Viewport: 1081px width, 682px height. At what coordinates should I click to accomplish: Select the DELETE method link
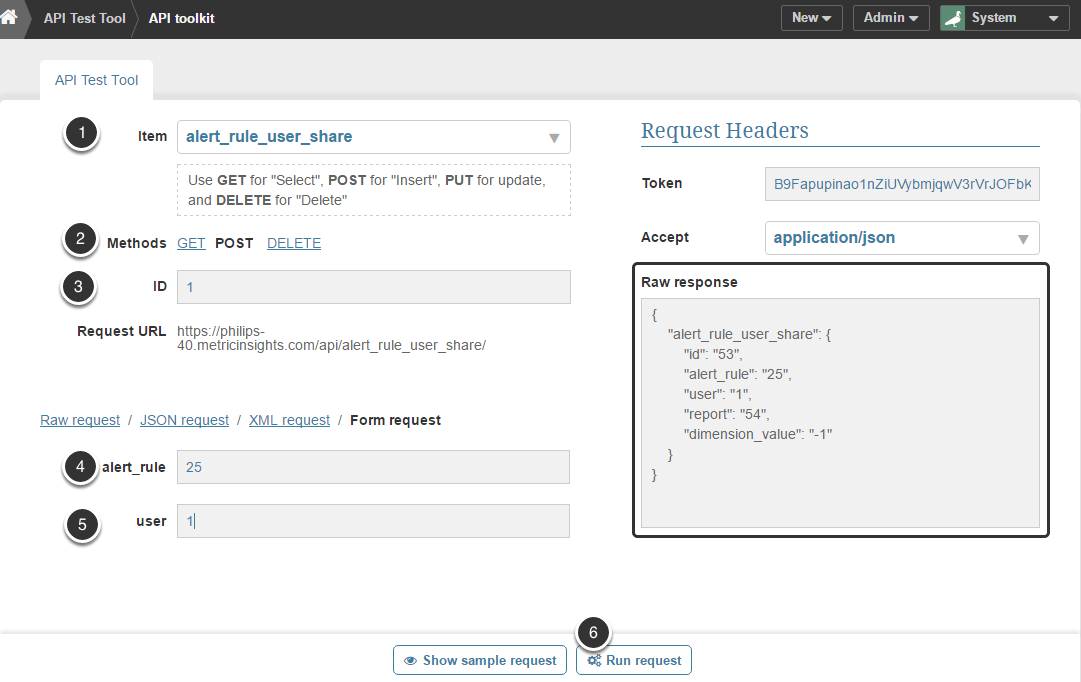294,243
